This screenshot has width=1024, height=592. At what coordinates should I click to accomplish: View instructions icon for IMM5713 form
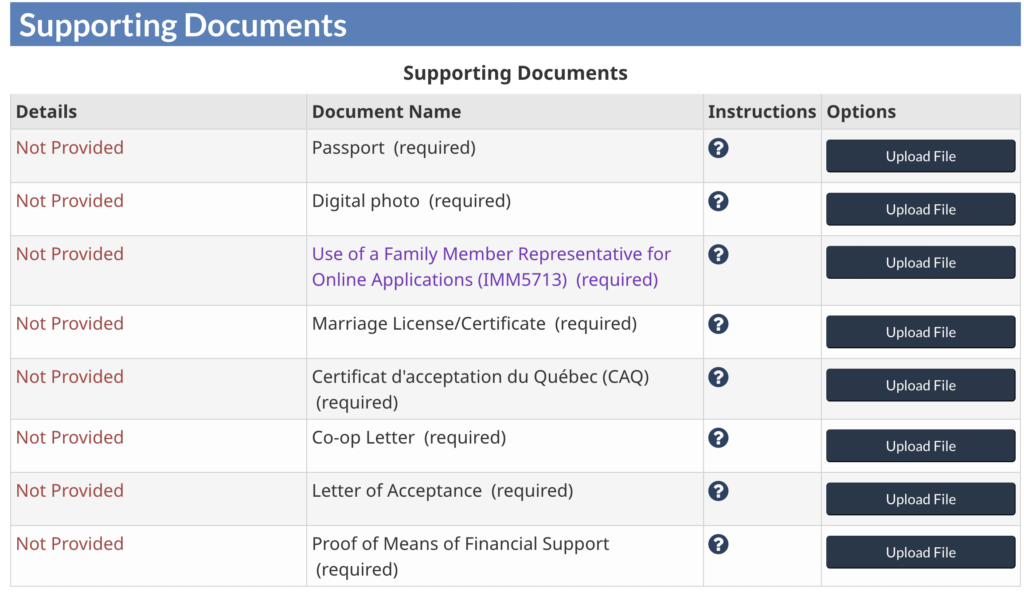(718, 254)
